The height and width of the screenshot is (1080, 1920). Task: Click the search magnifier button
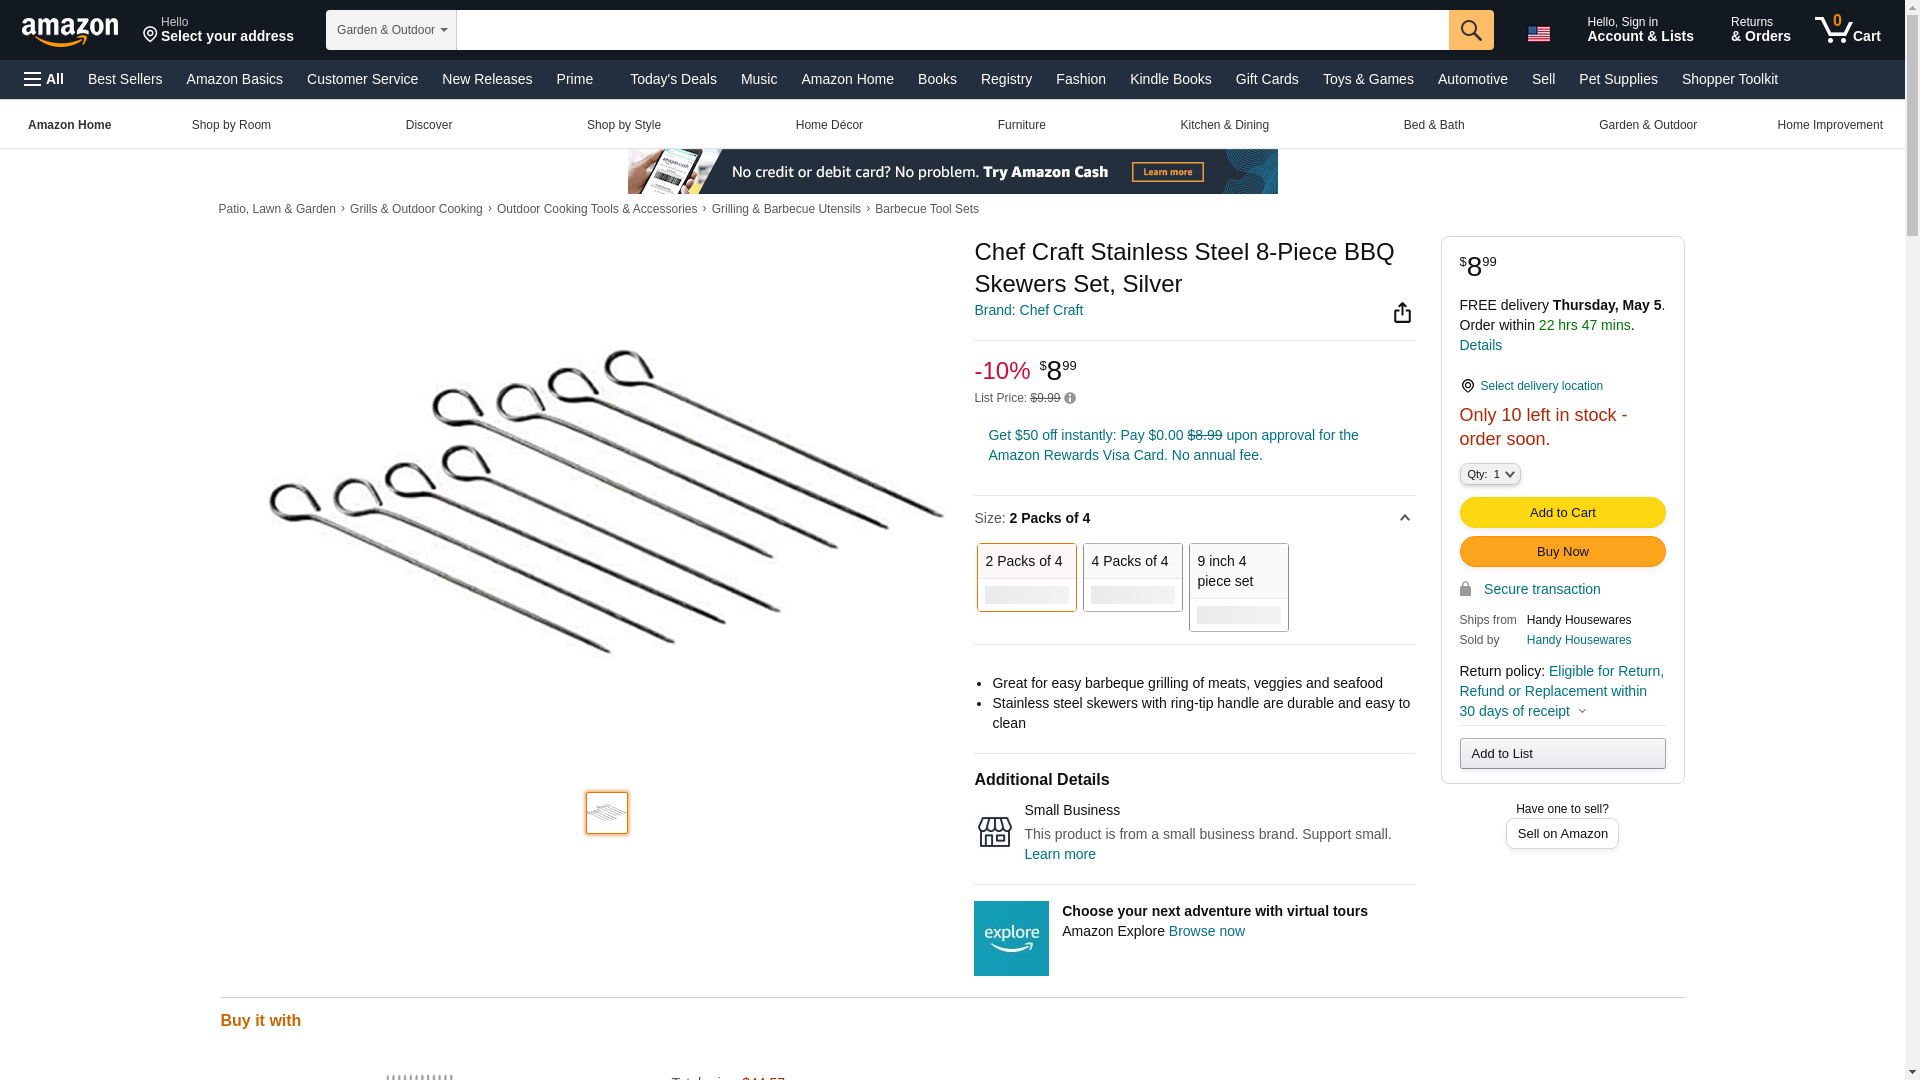pyautogui.click(x=1470, y=30)
